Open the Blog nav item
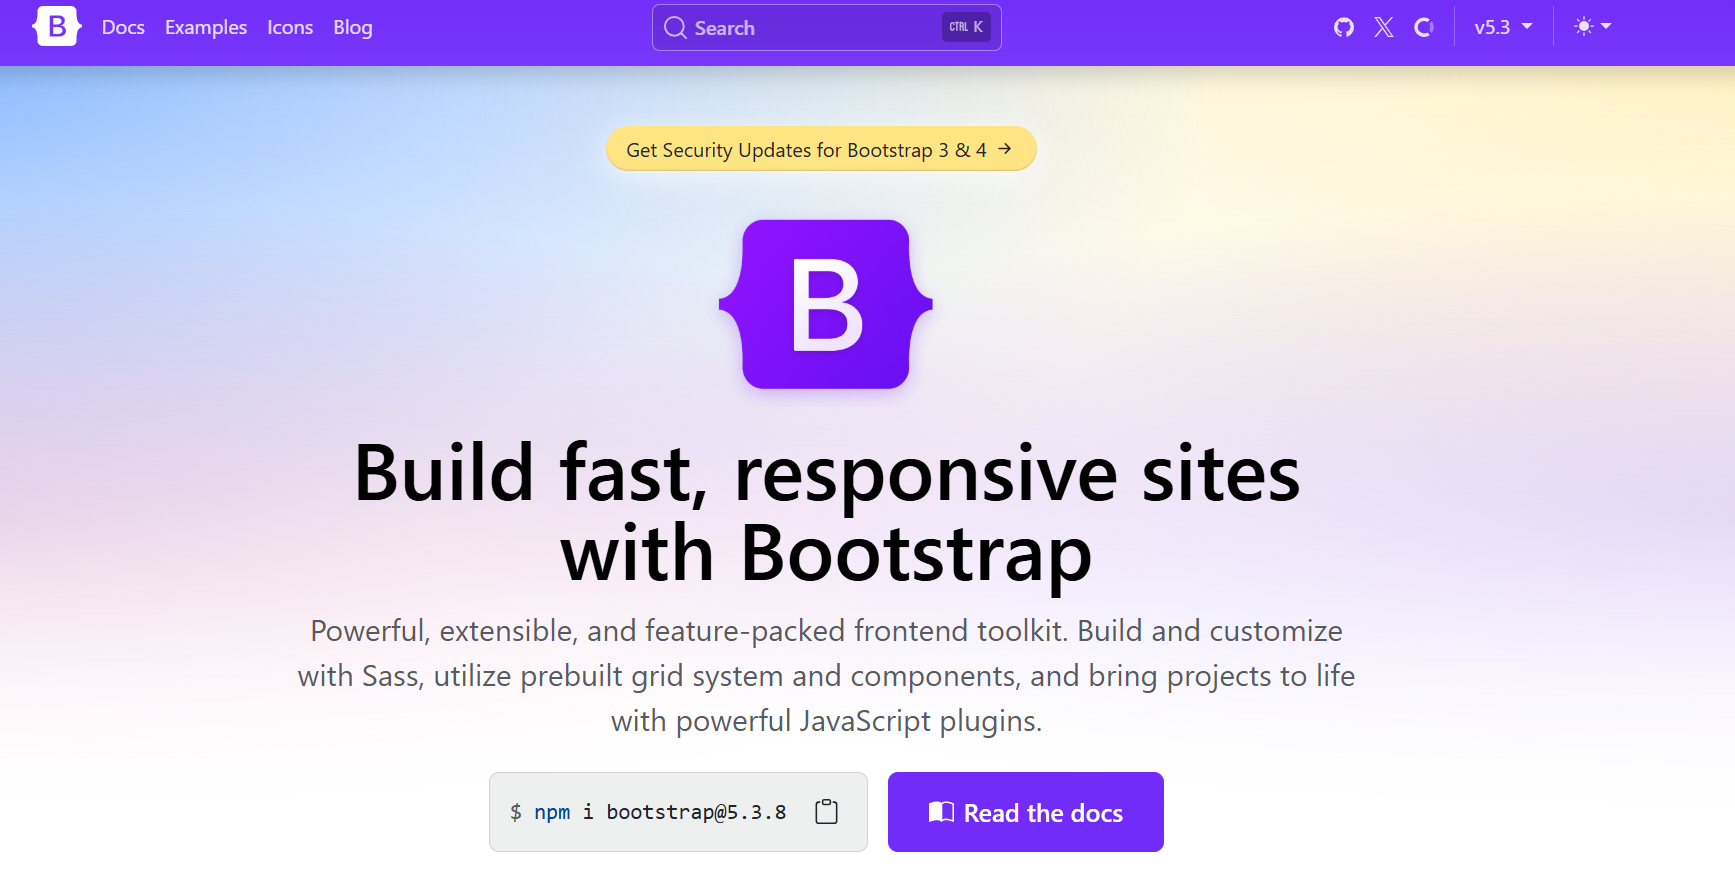This screenshot has width=1735, height=869. coord(353,27)
